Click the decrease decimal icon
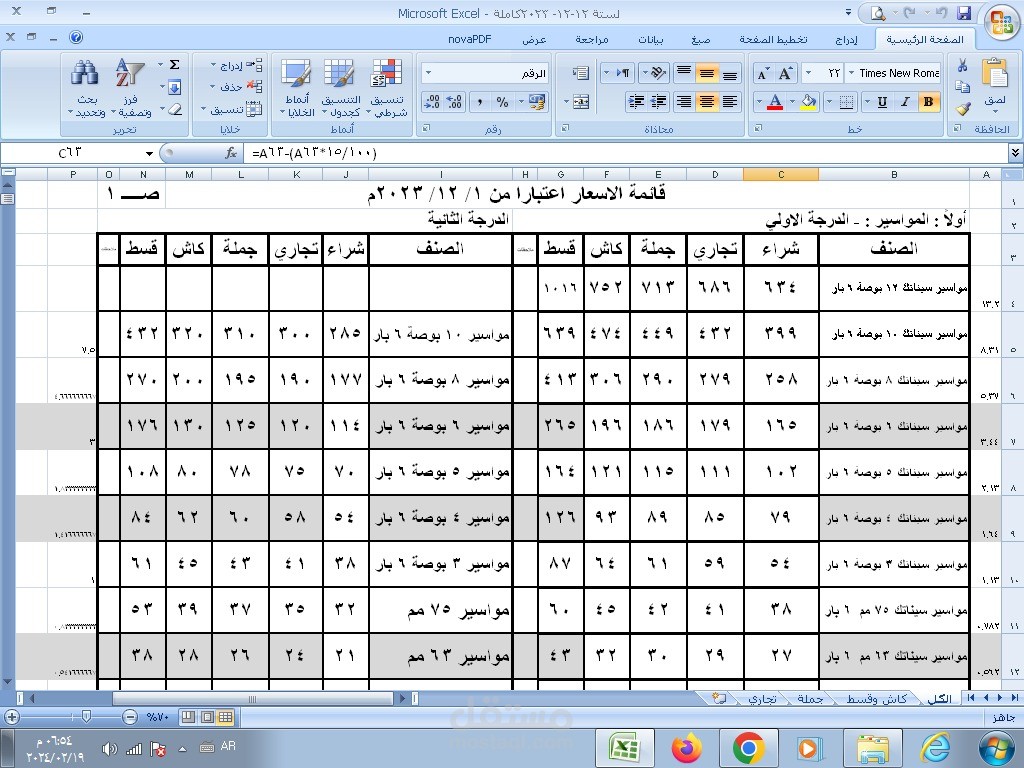Screen dimensions: 1024x768 [x=432, y=102]
